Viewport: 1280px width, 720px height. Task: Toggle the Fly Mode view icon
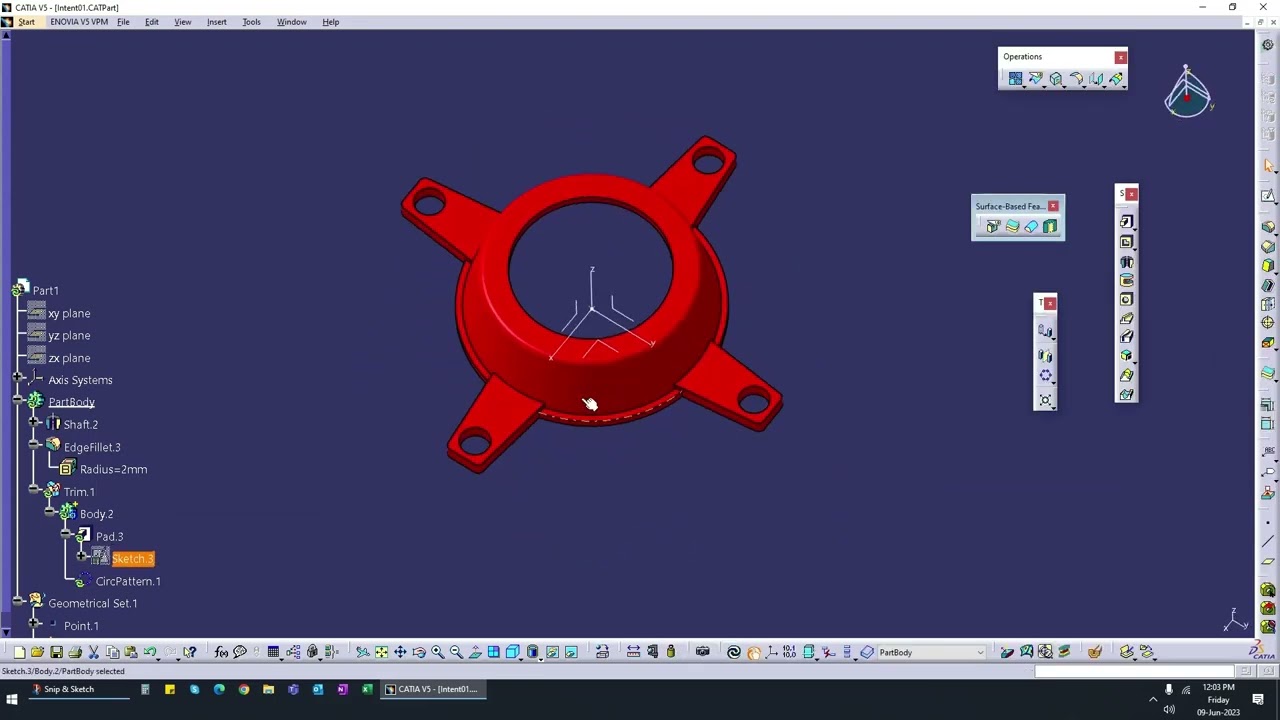(362, 652)
